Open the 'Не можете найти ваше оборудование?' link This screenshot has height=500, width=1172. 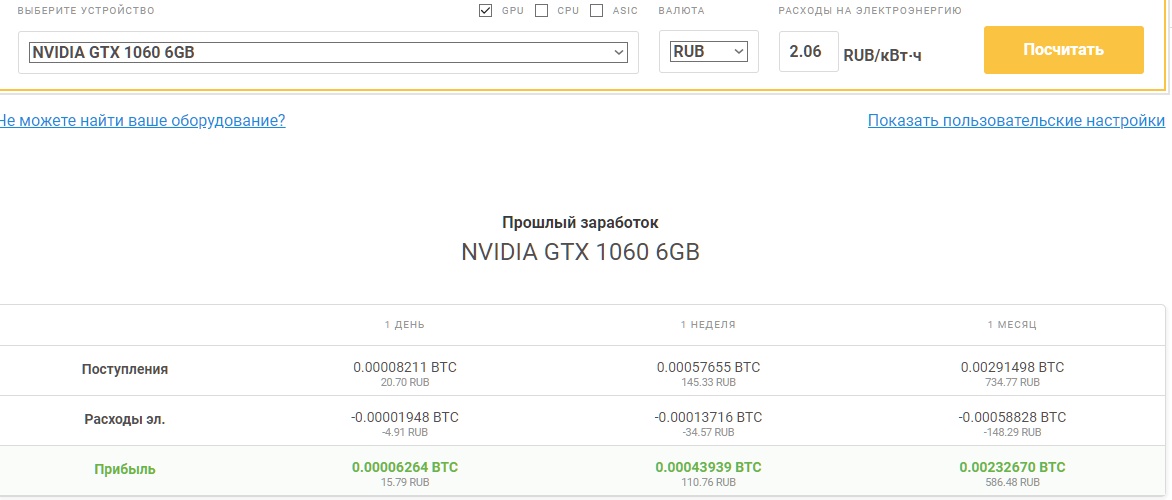[142, 120]
